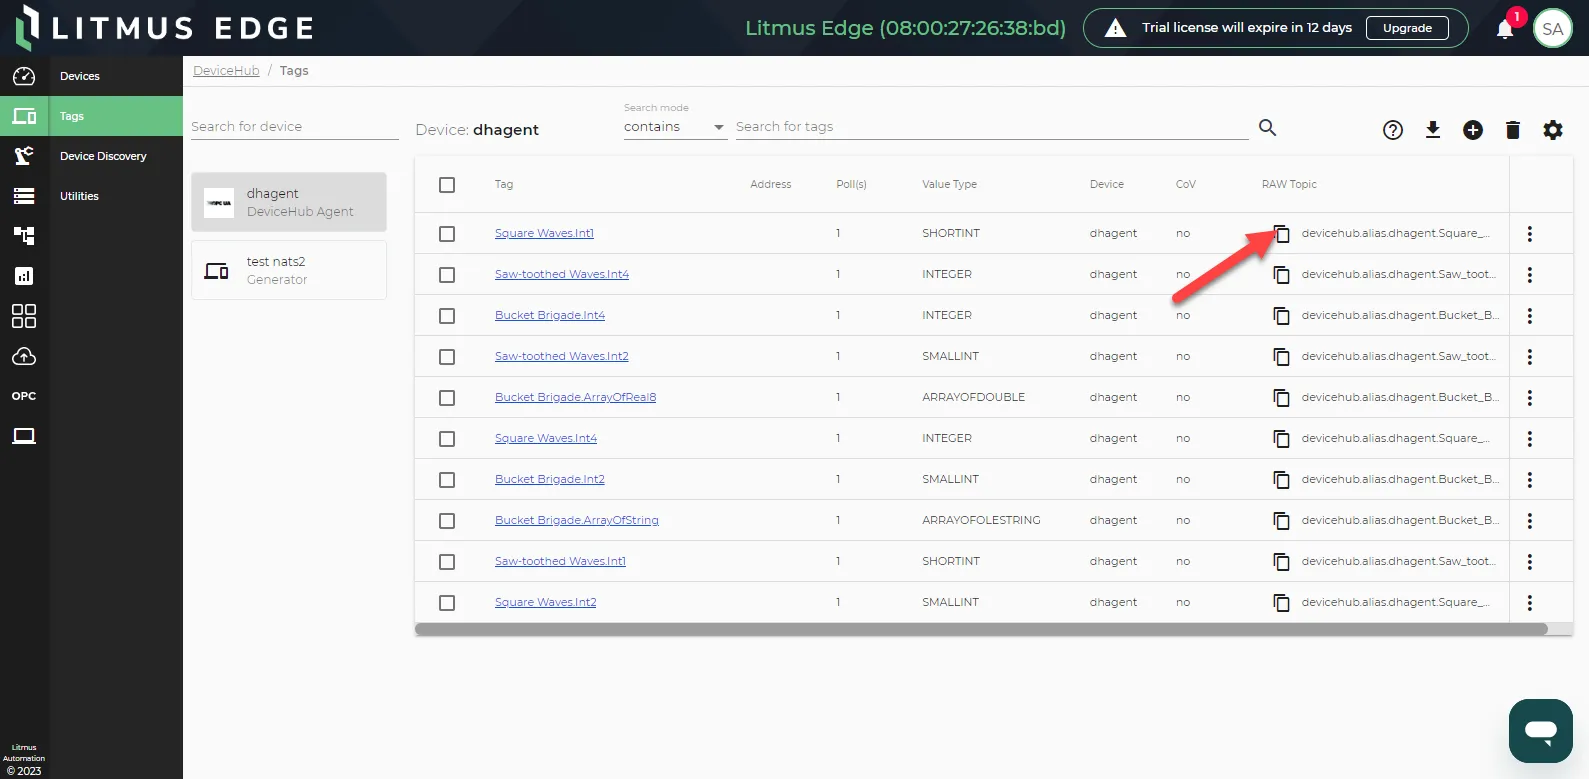Open the cloud upload sidebar icon

click(x=24, y=356)
